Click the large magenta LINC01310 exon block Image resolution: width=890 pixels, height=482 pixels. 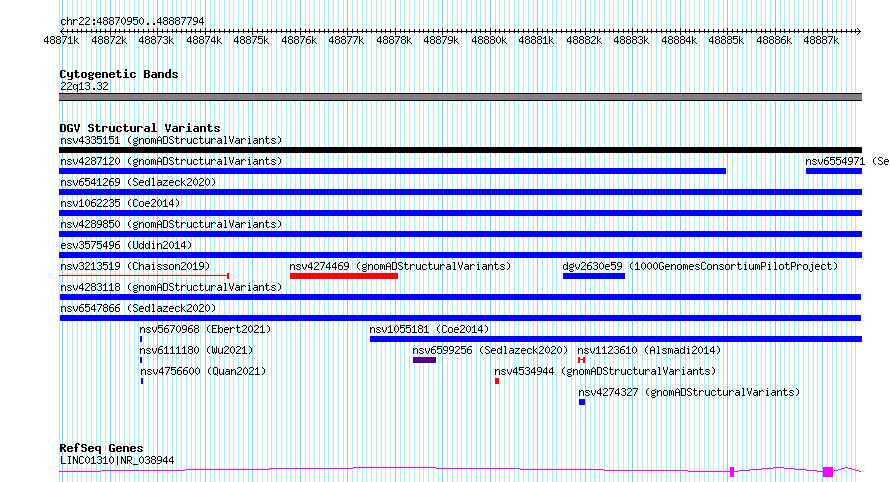tap(828, 472)
